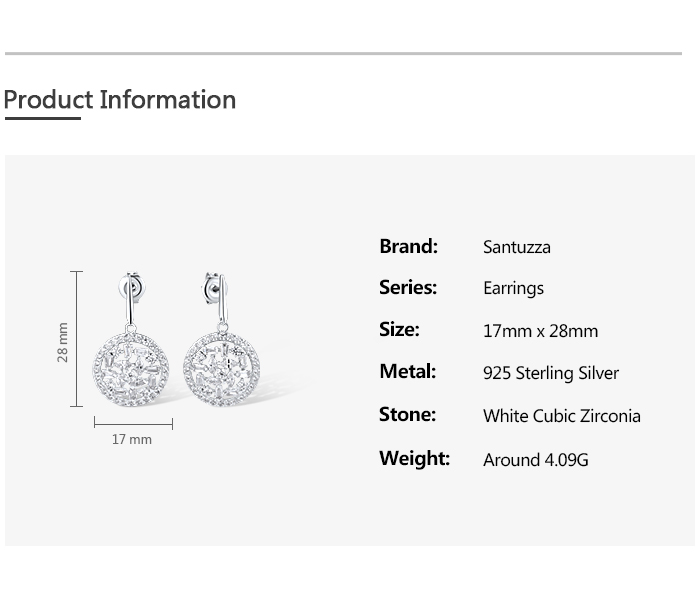Image resolution: width=700 pixels, height=596 pixels.
Task: Select the Santuzza brand name text
Action: point(516,247)
